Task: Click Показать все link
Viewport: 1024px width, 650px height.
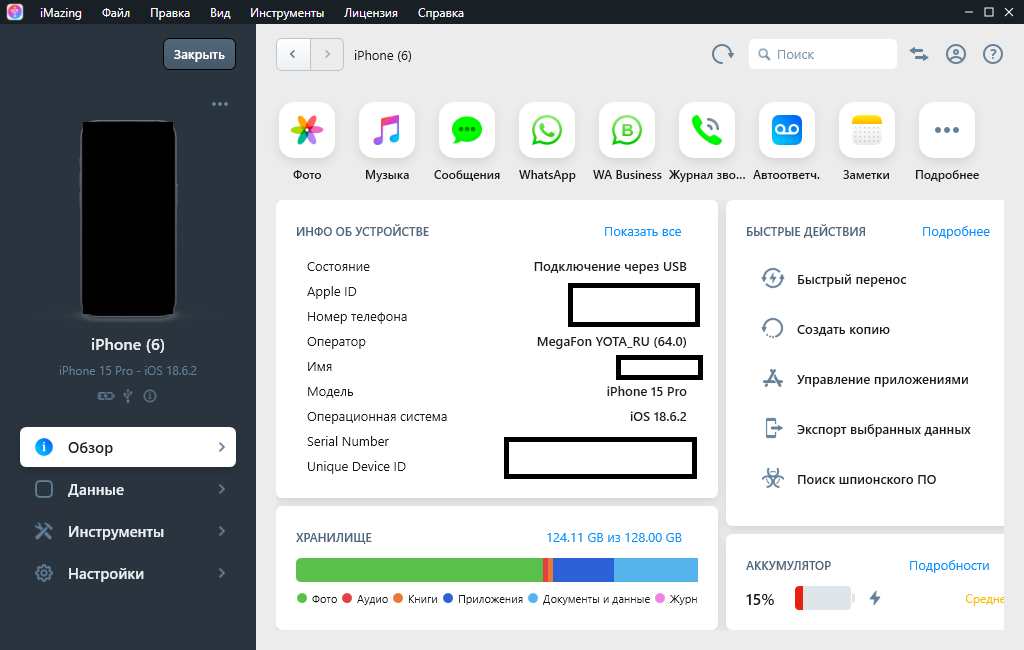Action: [x=643, y=231]
